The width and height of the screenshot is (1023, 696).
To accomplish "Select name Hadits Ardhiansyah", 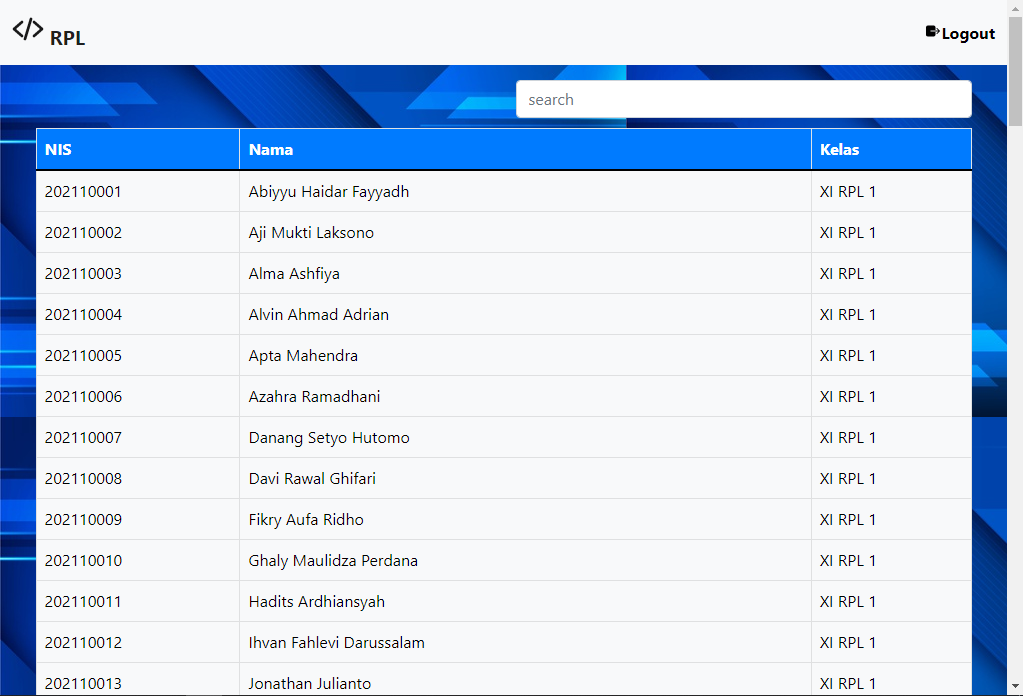I will coord(316,603).
